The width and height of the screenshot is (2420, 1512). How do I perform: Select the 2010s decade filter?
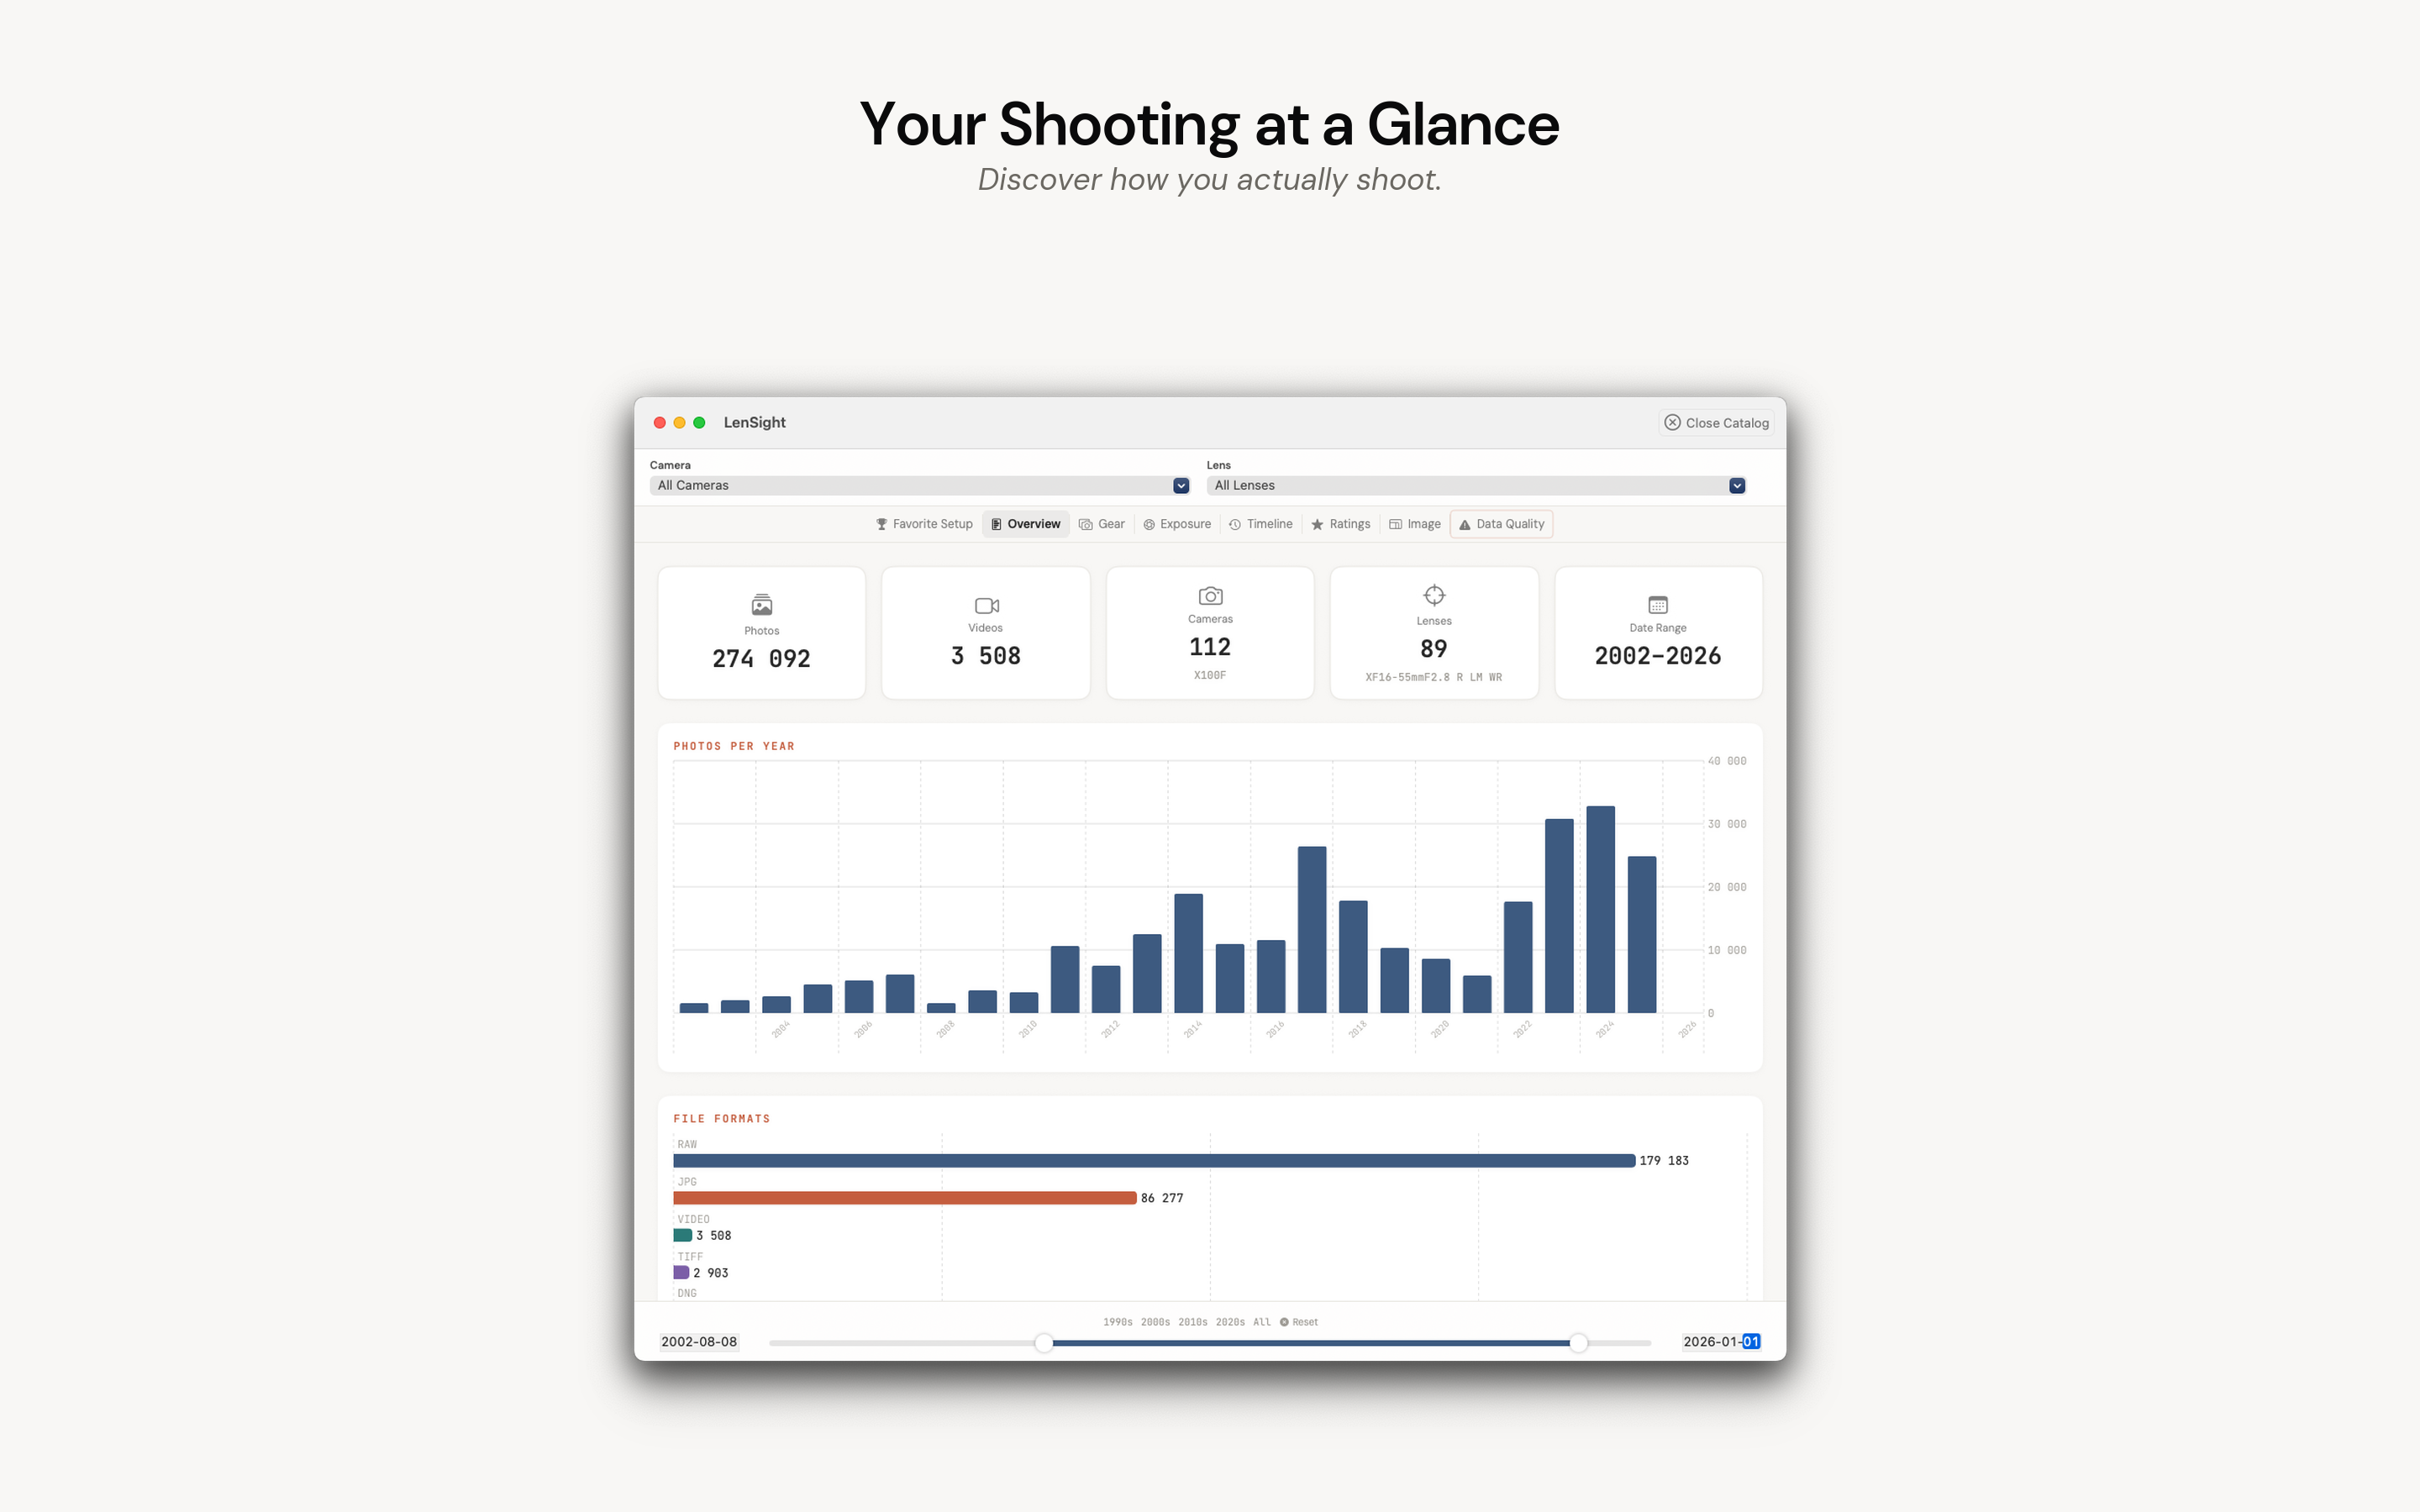(1193, 1321)
